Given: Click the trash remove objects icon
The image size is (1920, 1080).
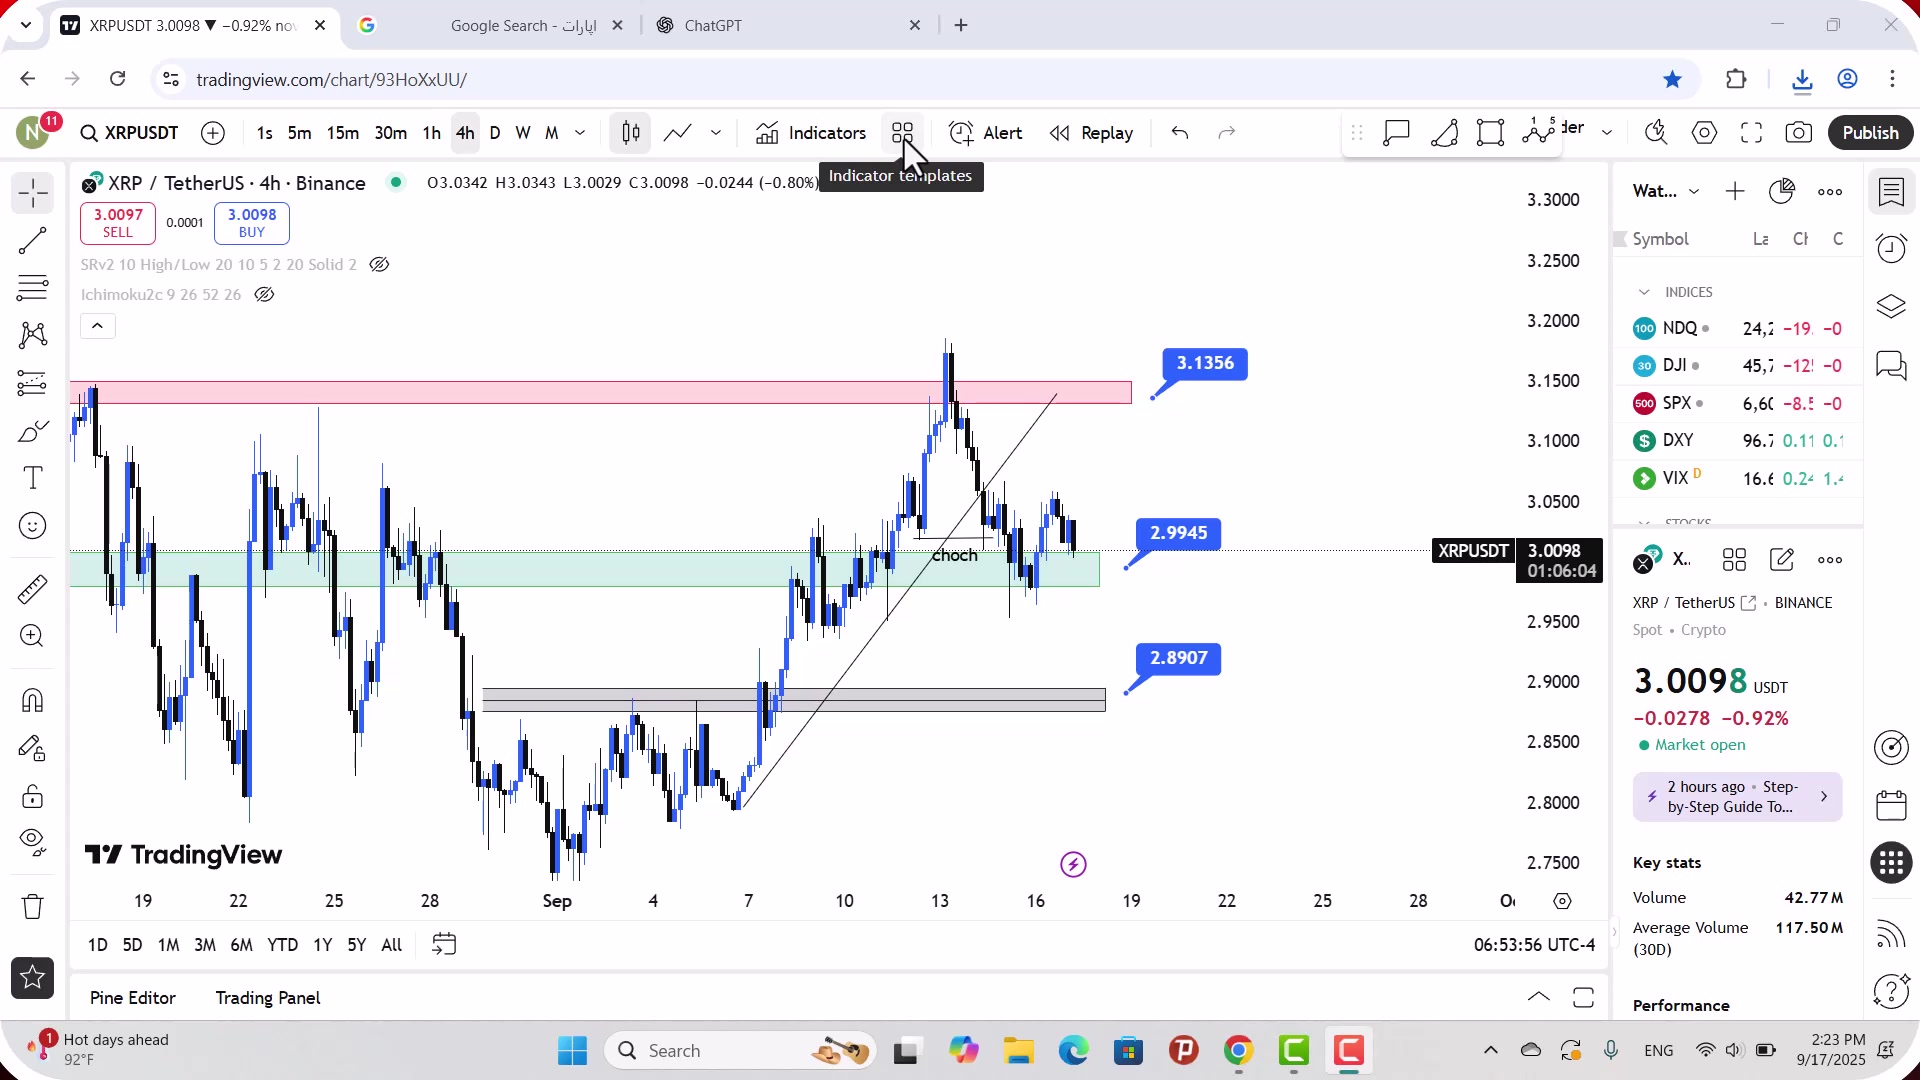Looking at the screenshot, I should (32, 907).
